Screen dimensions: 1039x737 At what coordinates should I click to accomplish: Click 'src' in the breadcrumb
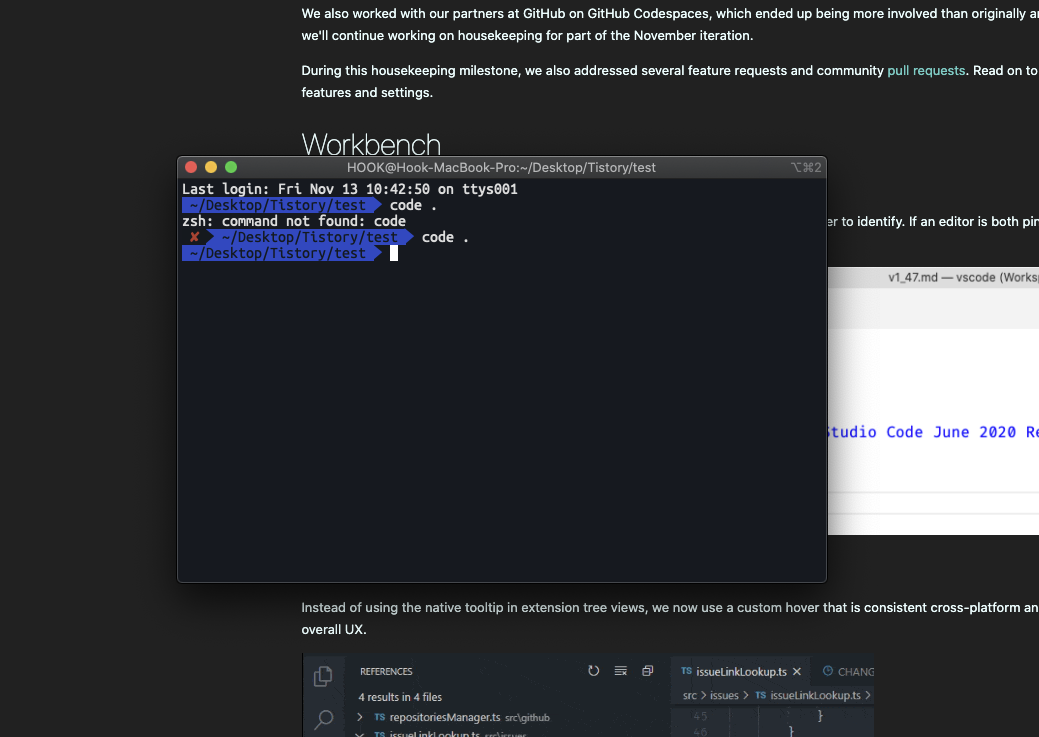pos(690,695)
